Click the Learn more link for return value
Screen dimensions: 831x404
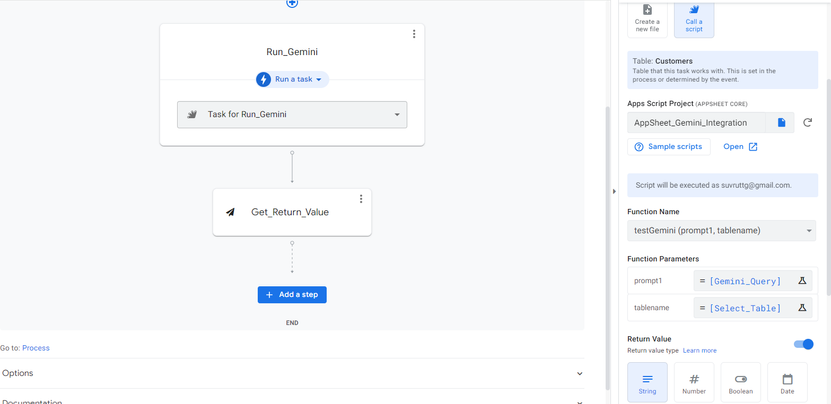tap(700, 350)
